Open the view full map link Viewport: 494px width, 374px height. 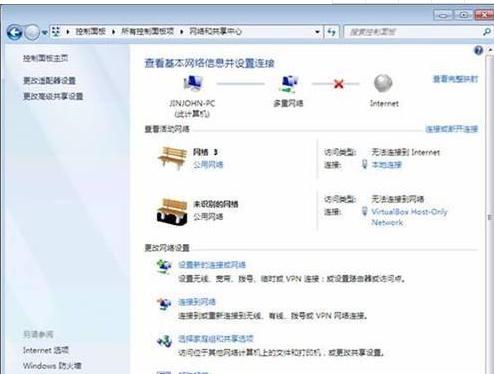click(x=455, y=79)
